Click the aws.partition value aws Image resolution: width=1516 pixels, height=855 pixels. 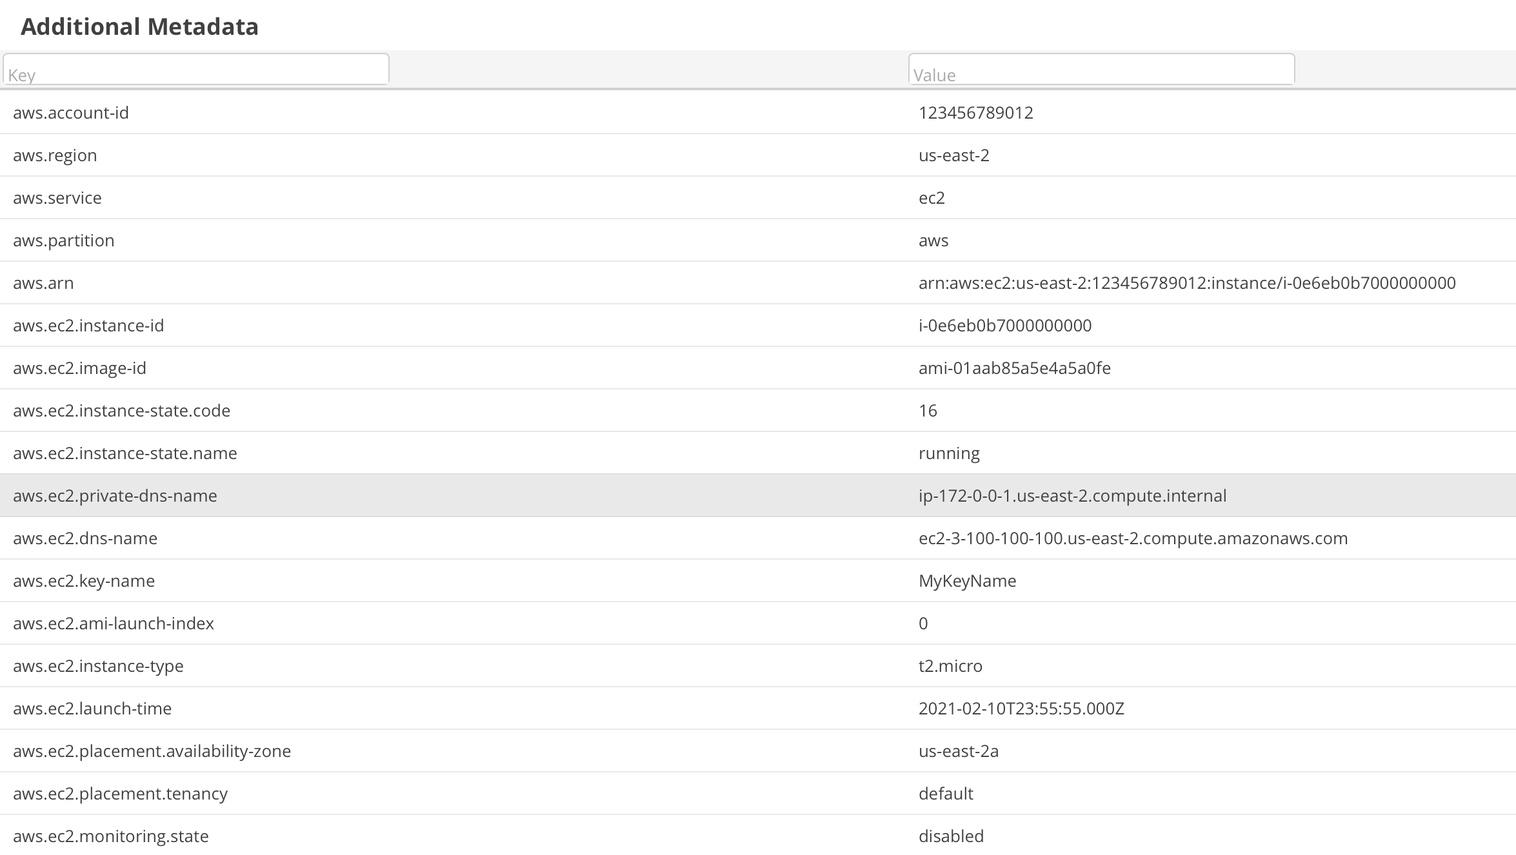[933, 241]
